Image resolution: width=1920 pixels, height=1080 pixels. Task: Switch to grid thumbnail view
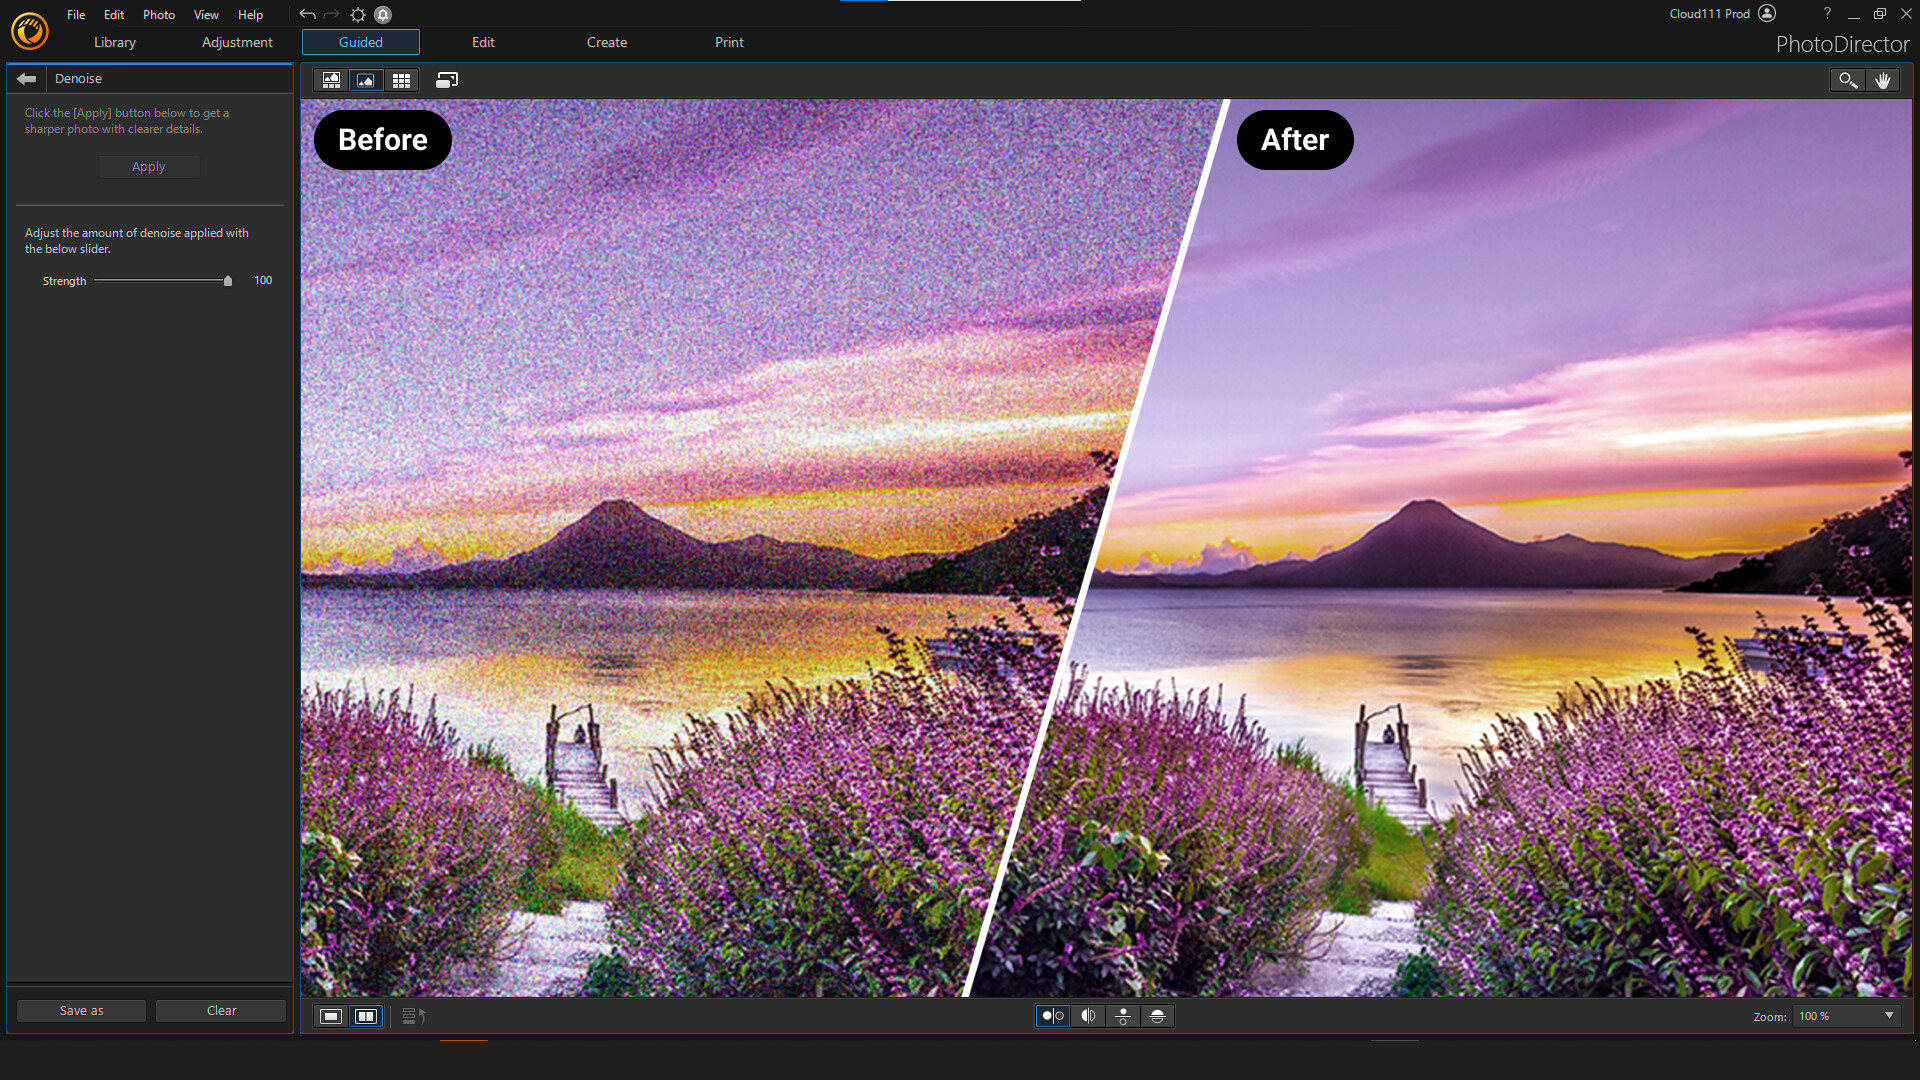pyautogui.click(x=401, y=80)
